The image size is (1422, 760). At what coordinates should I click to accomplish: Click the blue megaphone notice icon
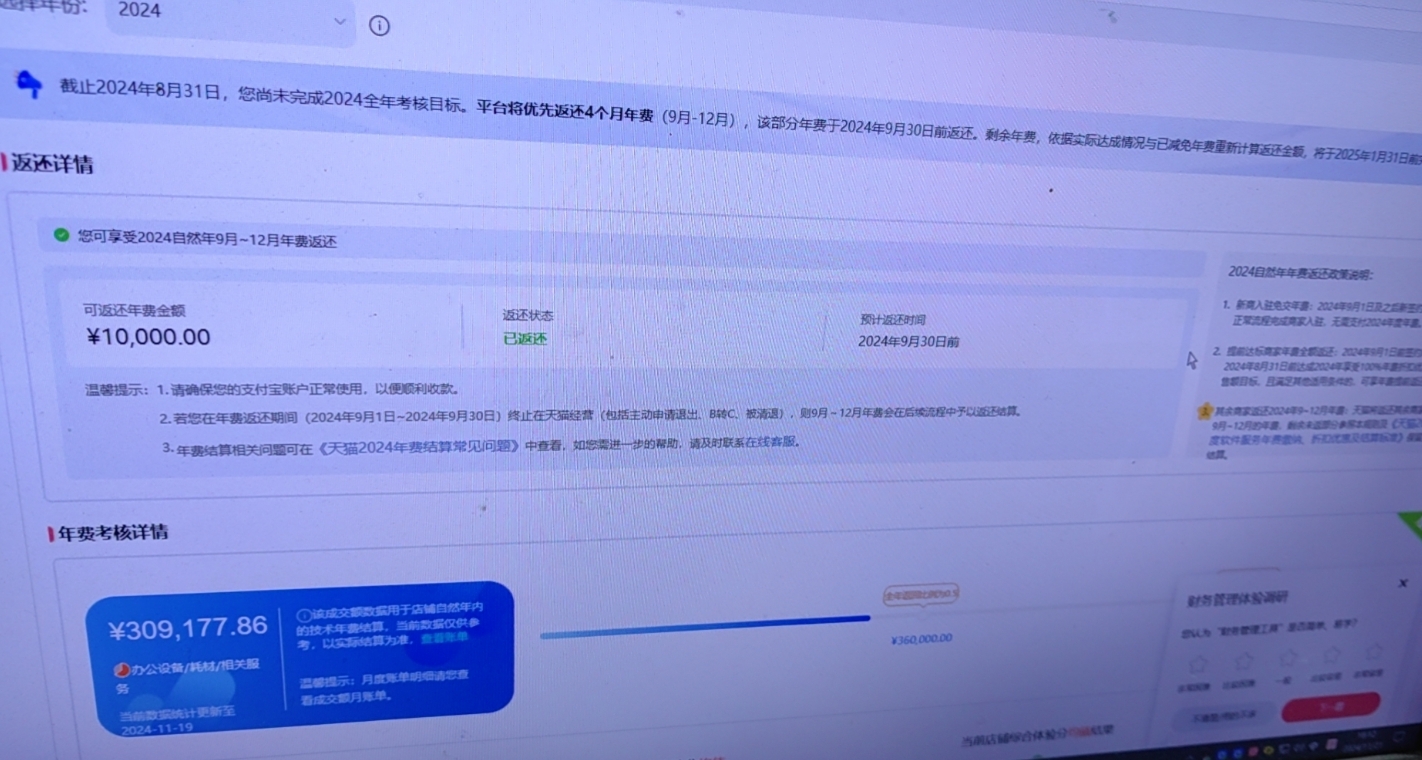(30, 85)
